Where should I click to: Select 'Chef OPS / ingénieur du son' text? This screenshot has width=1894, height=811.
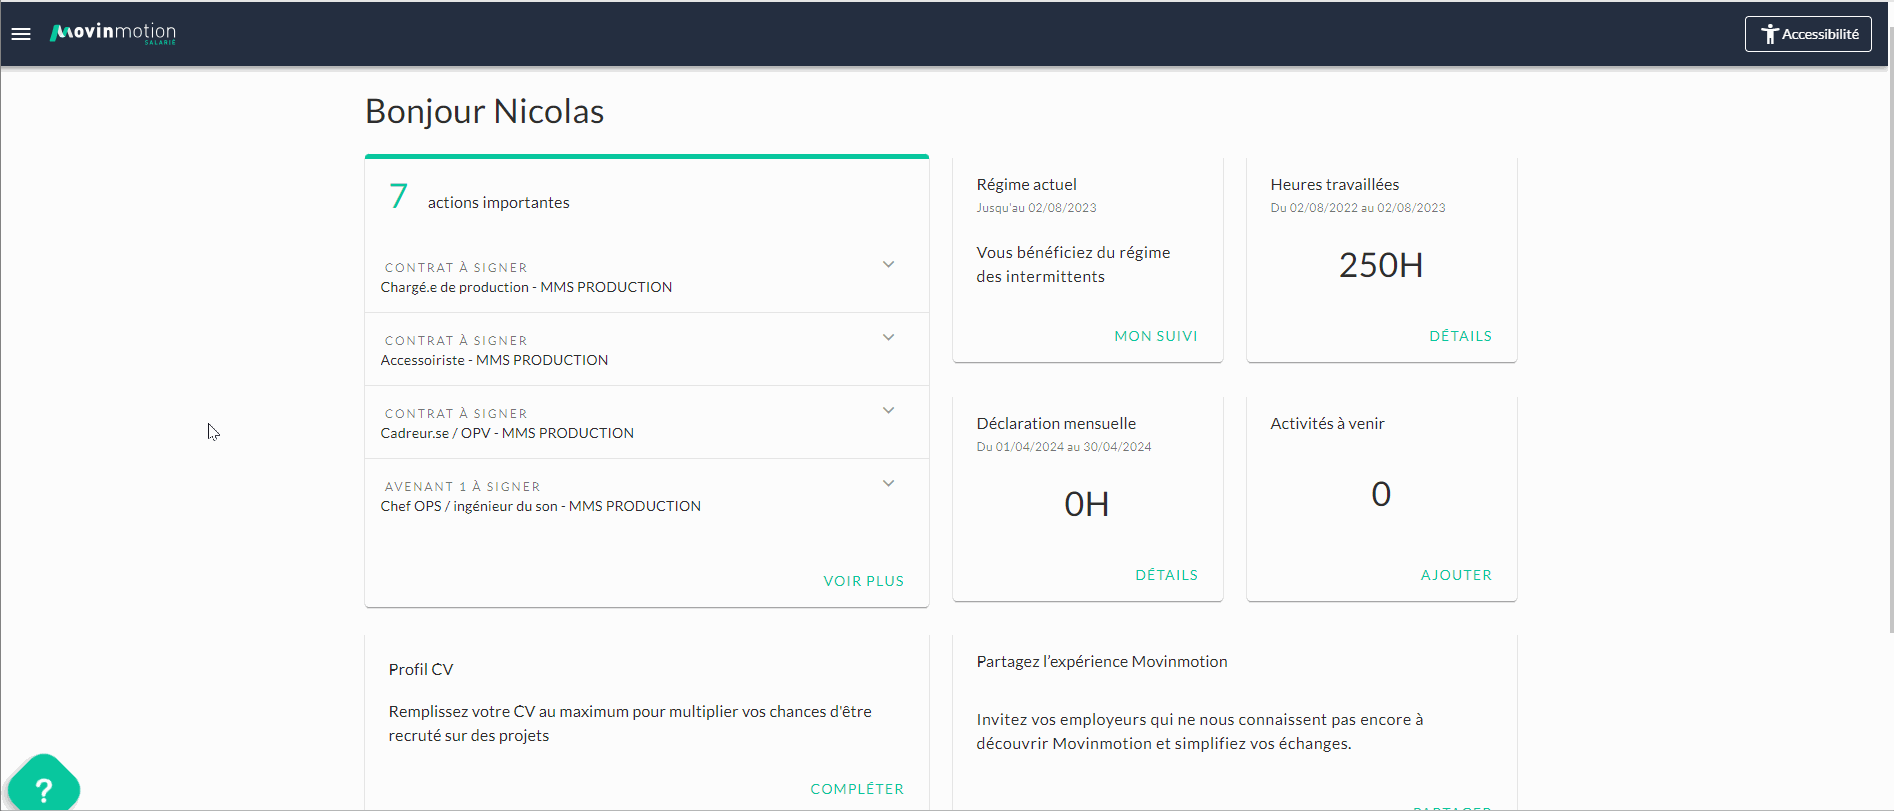pos(469,506)
